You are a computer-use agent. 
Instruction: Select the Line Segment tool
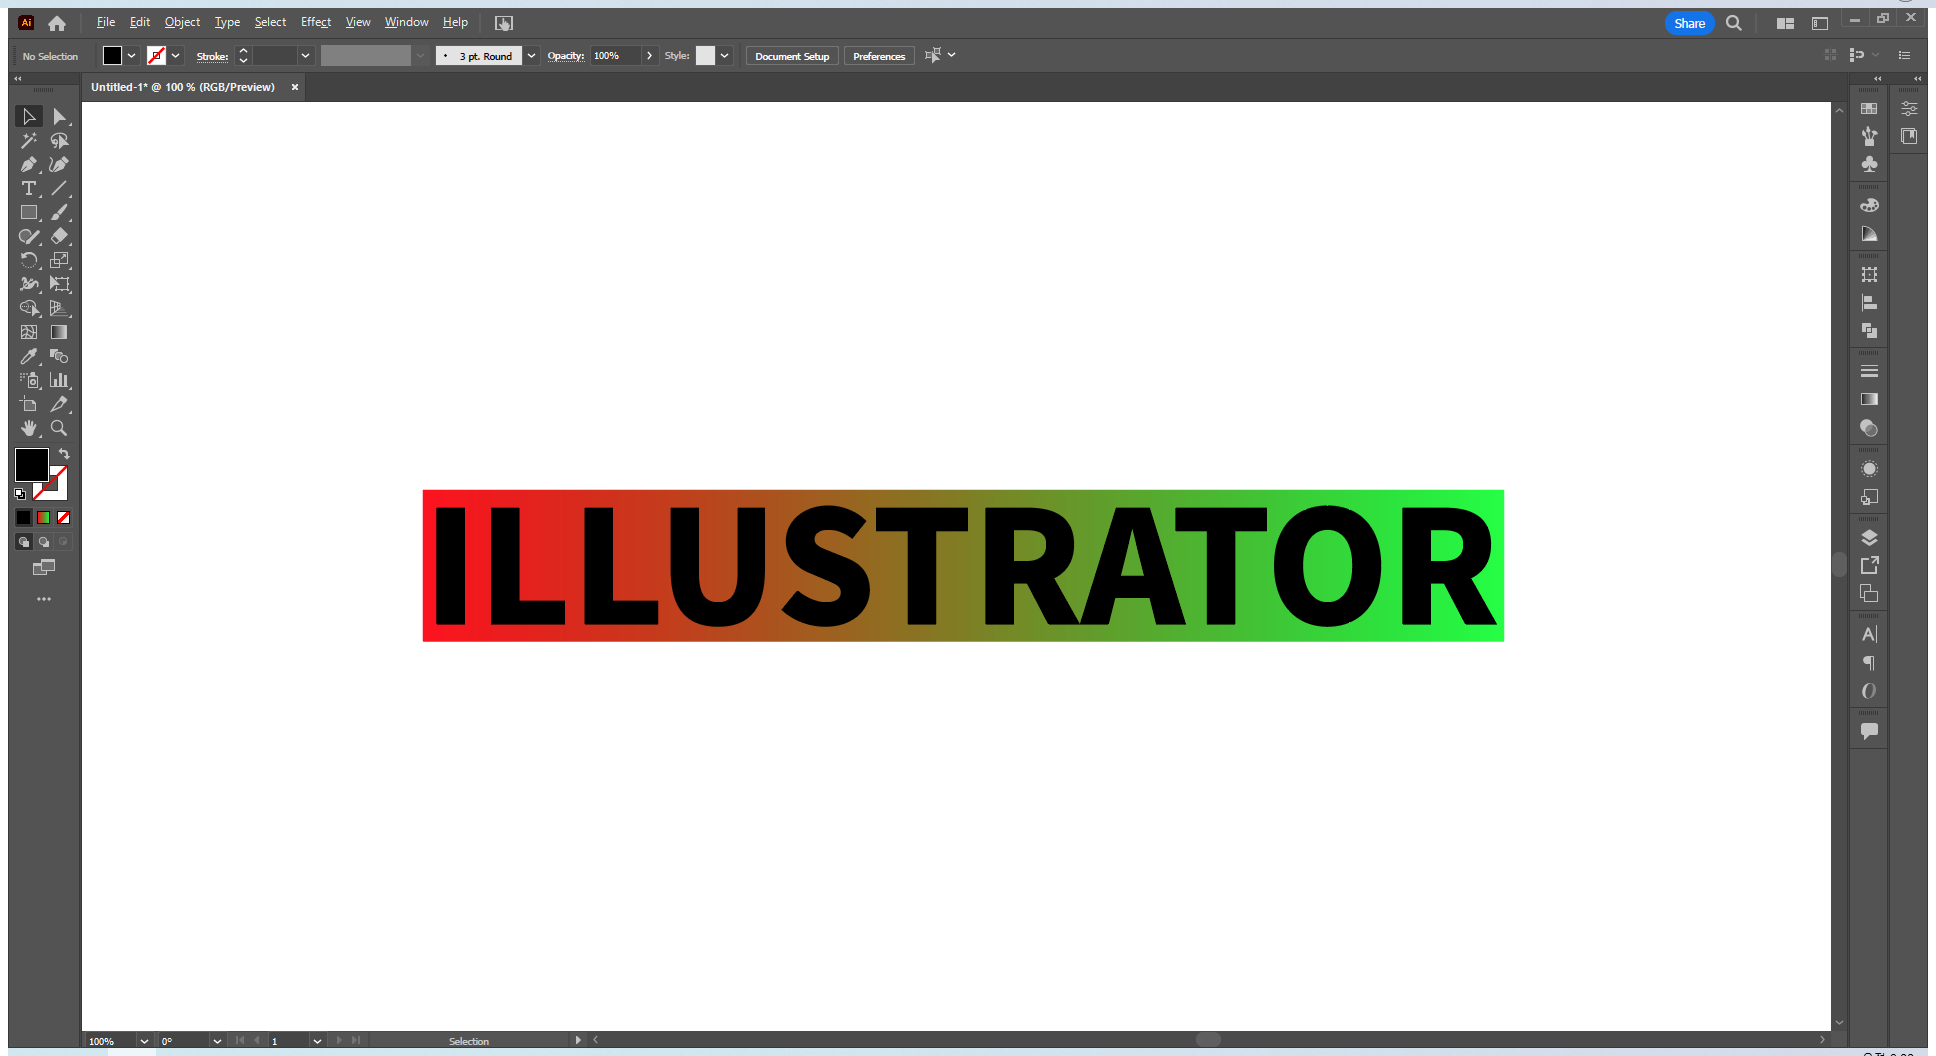(60, 189)
